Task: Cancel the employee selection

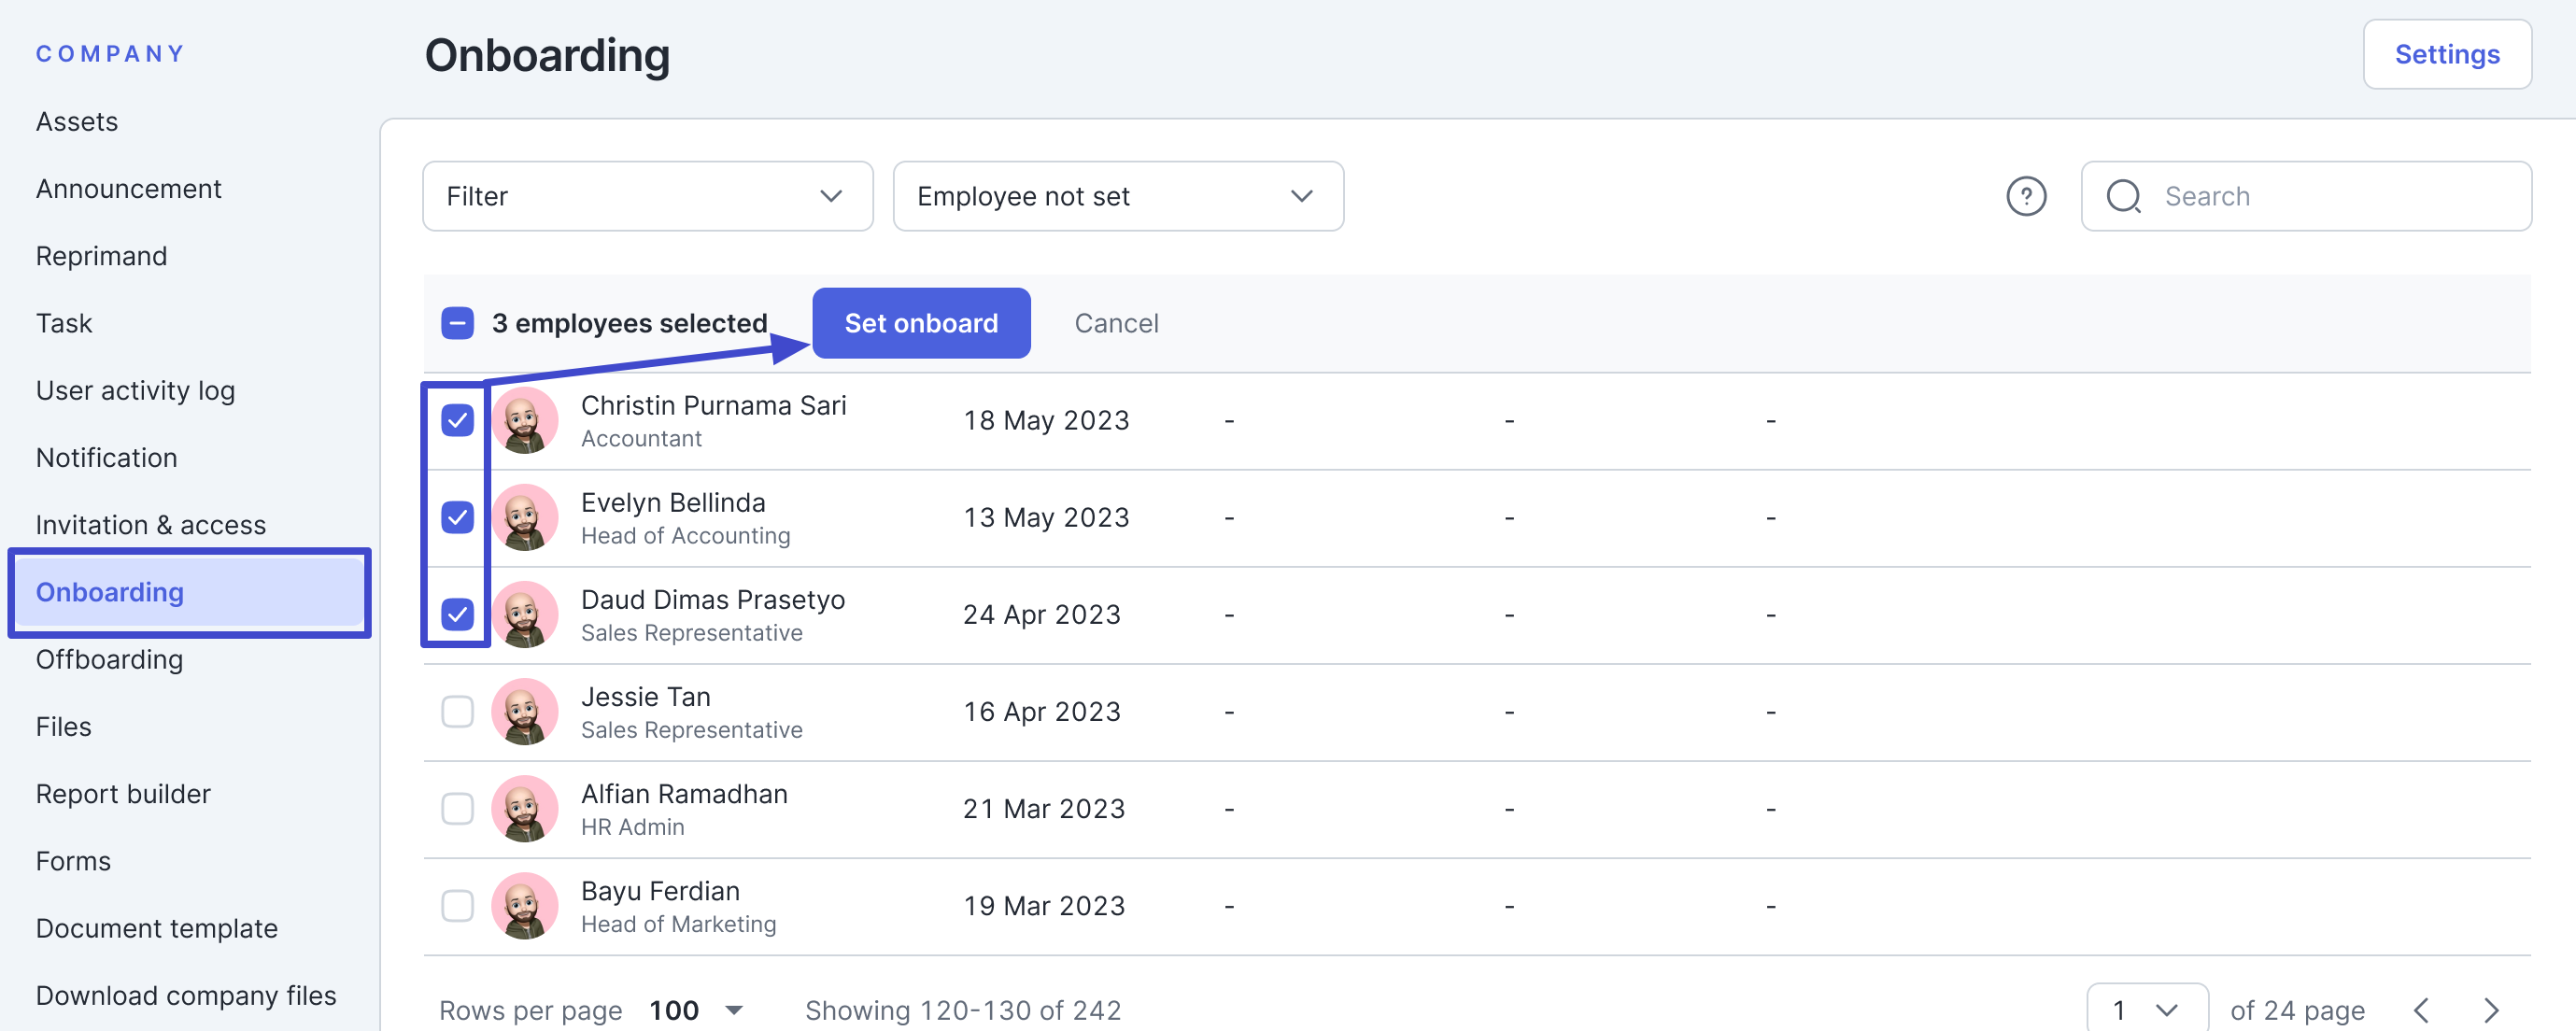Action: (1116, 323)
